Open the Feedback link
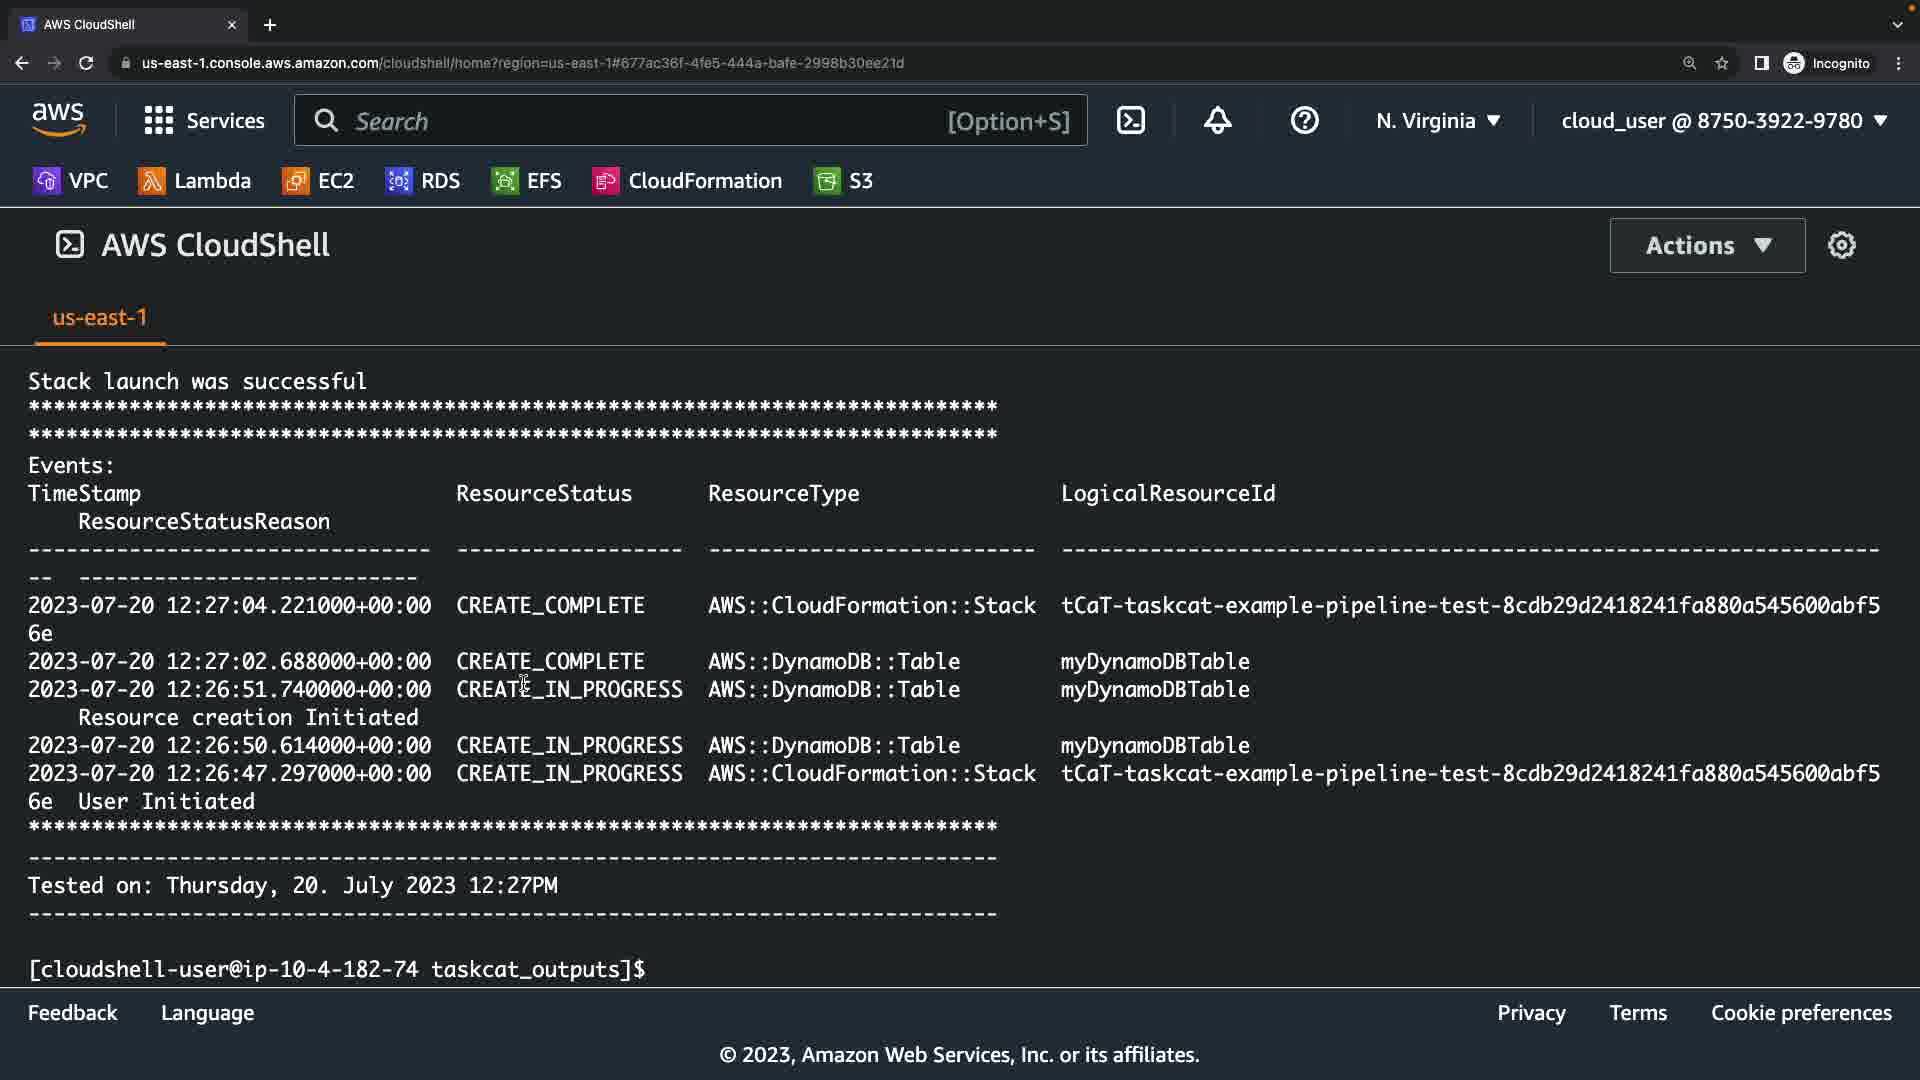 tap(72, 1013)
